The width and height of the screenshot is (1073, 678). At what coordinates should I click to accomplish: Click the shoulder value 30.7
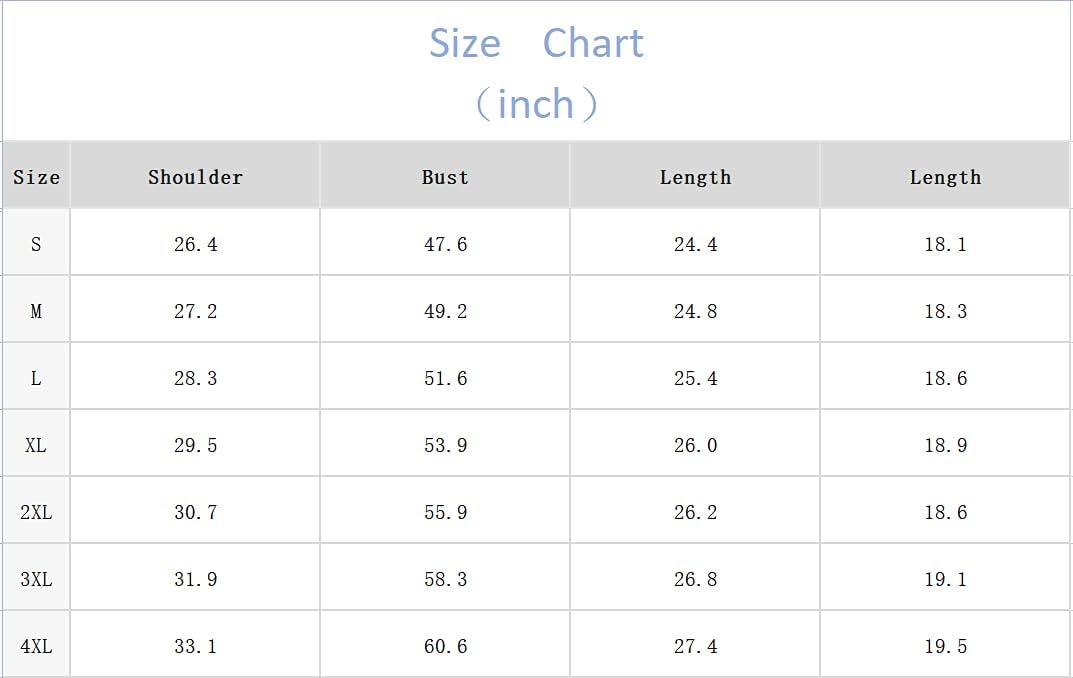(195, 512)
